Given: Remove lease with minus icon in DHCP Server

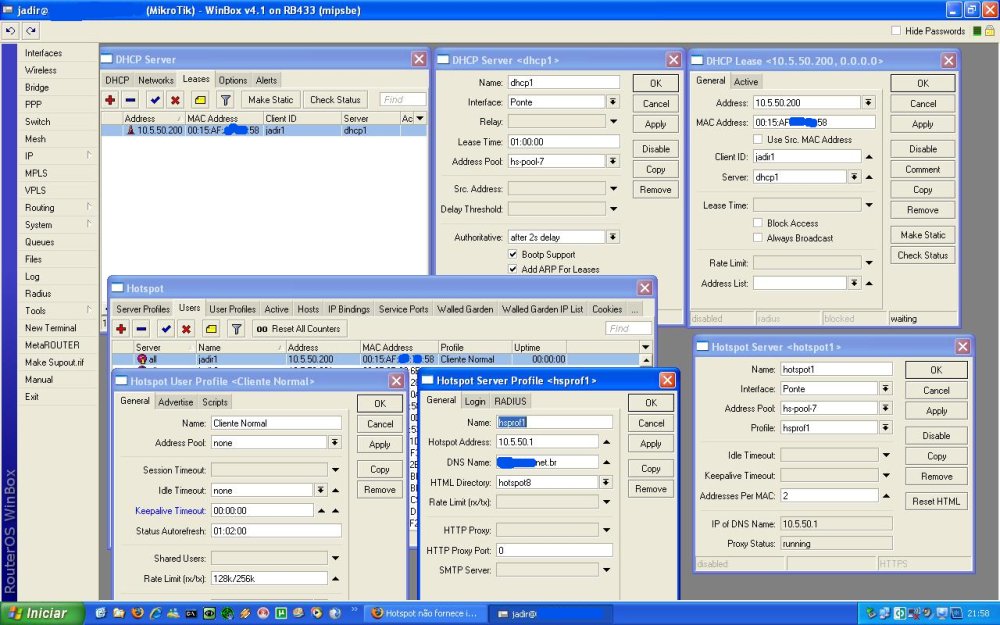Looking at the screenshot, I should click(x=130, y=100).
